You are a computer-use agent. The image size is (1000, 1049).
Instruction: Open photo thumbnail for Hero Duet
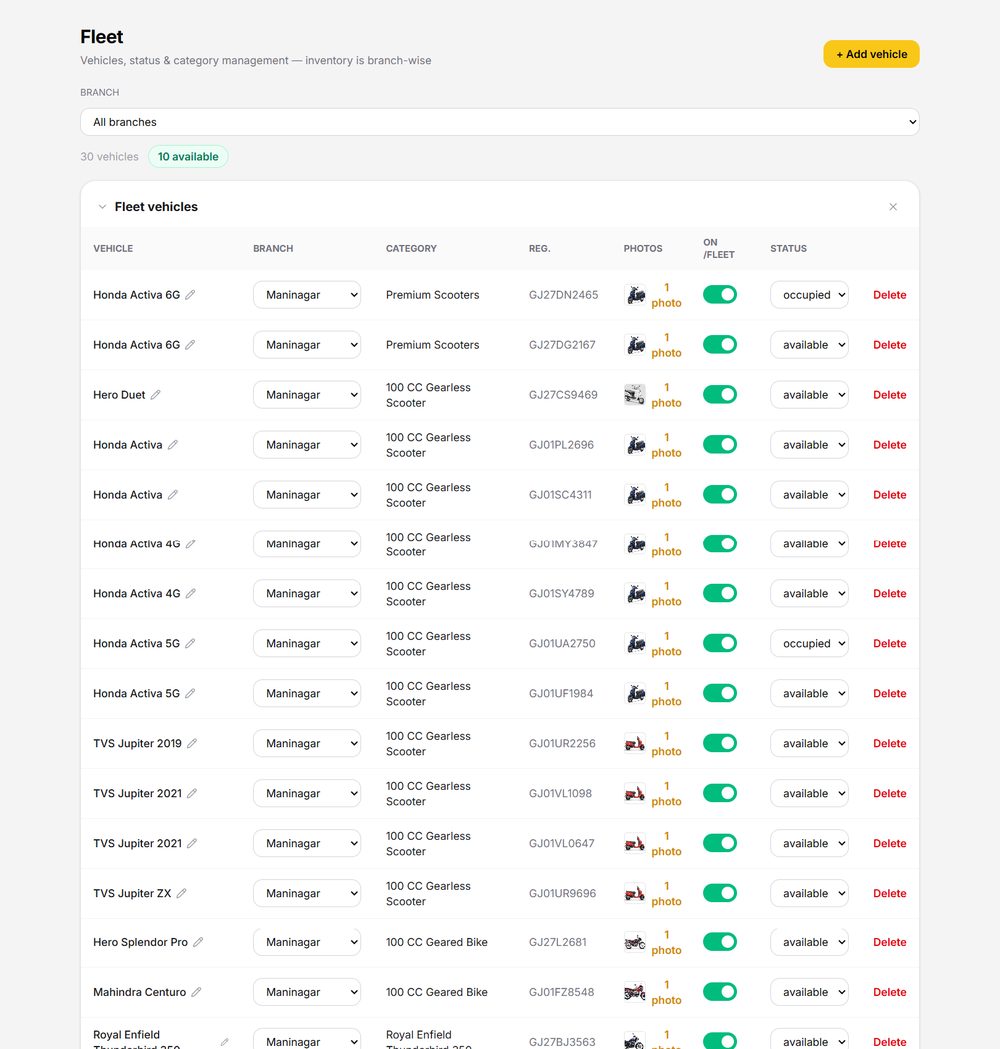(635, 395)
